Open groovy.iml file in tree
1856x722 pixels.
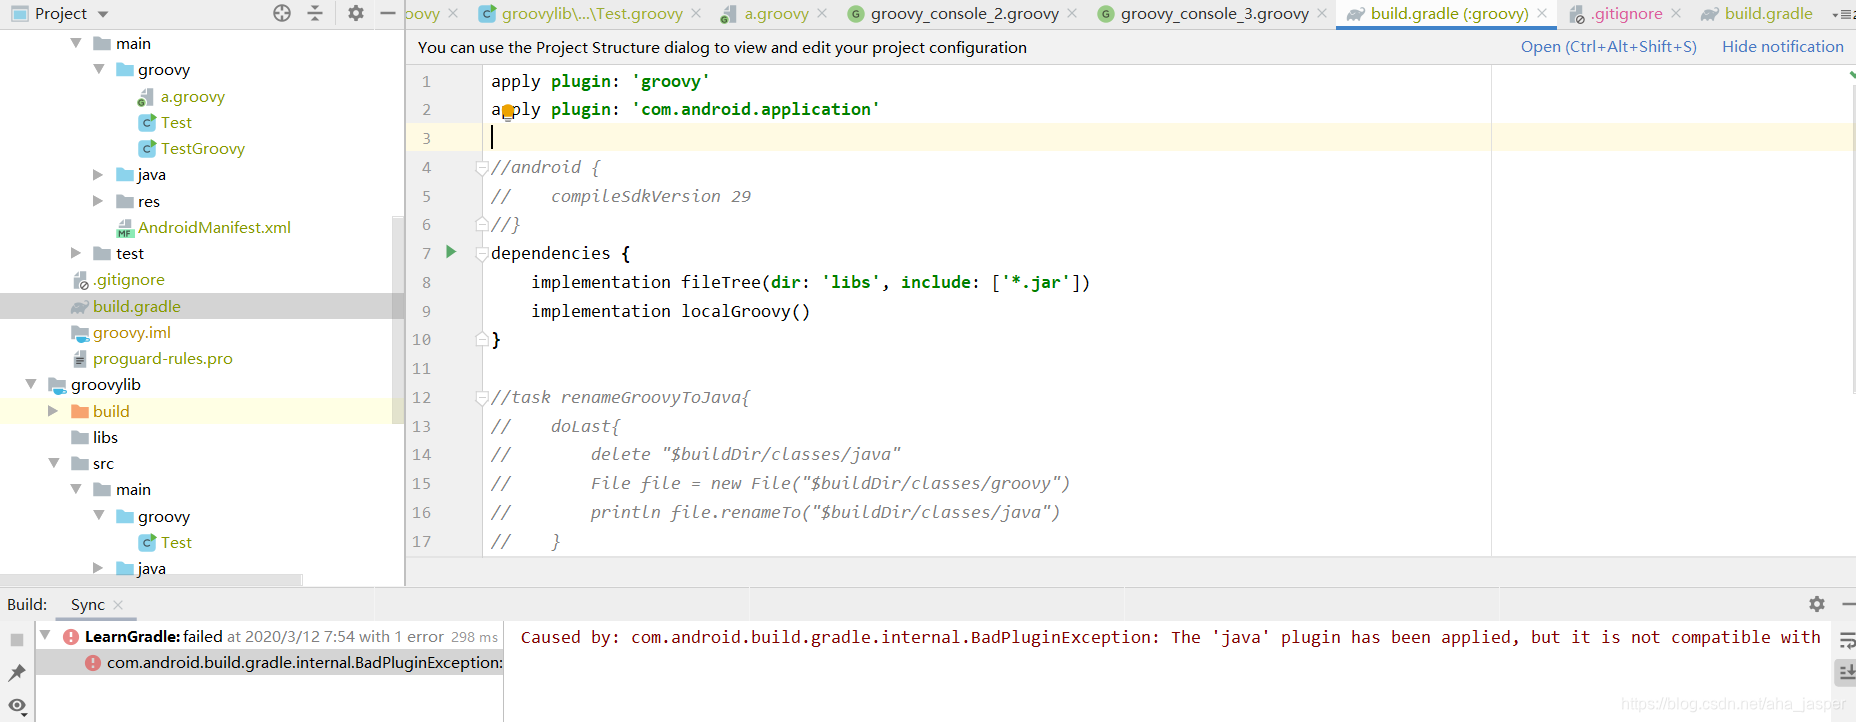click(131, 332)
